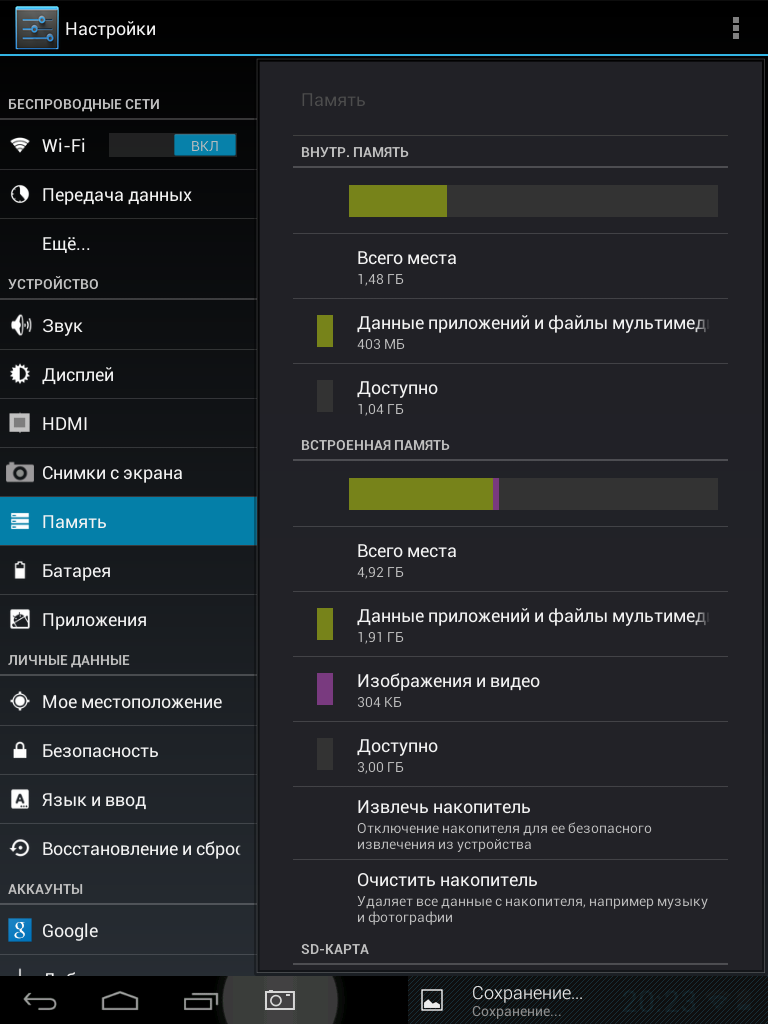Image resolution: width=768 pixels, height=1024 pixels.
Task: Select Data usage in sidebar
Action: tap(116, 195)
